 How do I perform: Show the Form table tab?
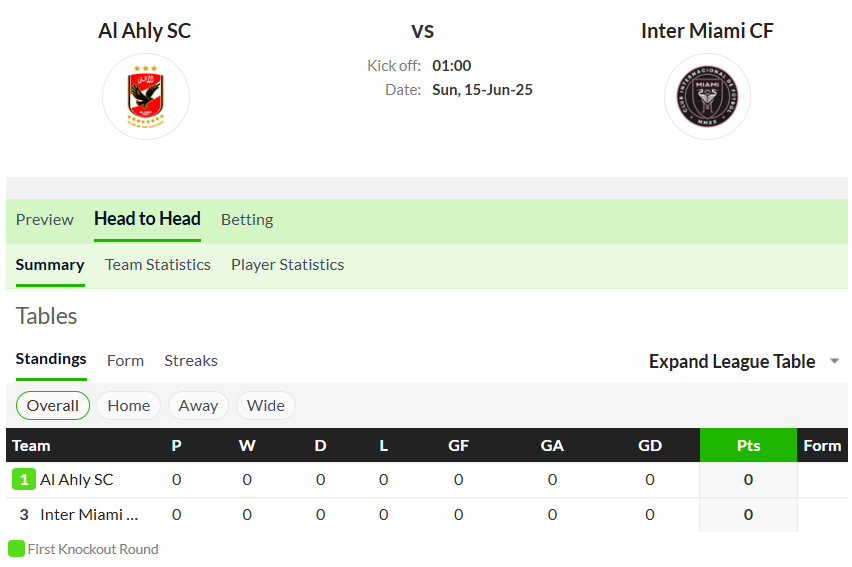(x=126, y=361)
